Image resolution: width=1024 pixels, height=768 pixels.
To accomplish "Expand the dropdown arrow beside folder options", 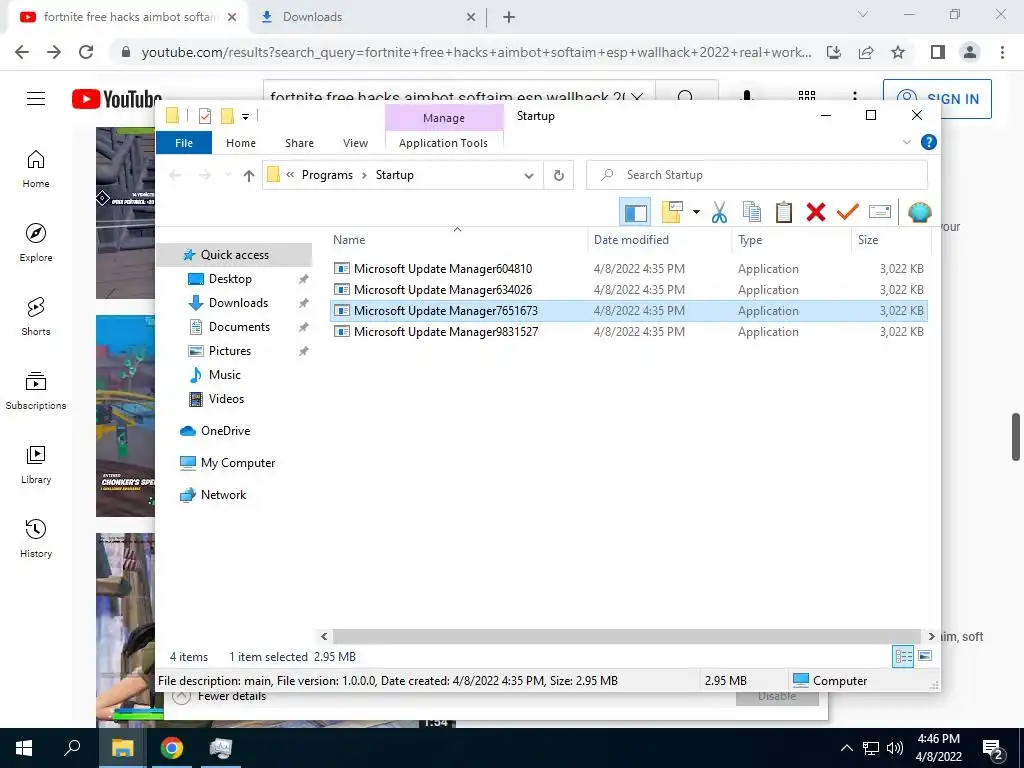I will [696, 212].
